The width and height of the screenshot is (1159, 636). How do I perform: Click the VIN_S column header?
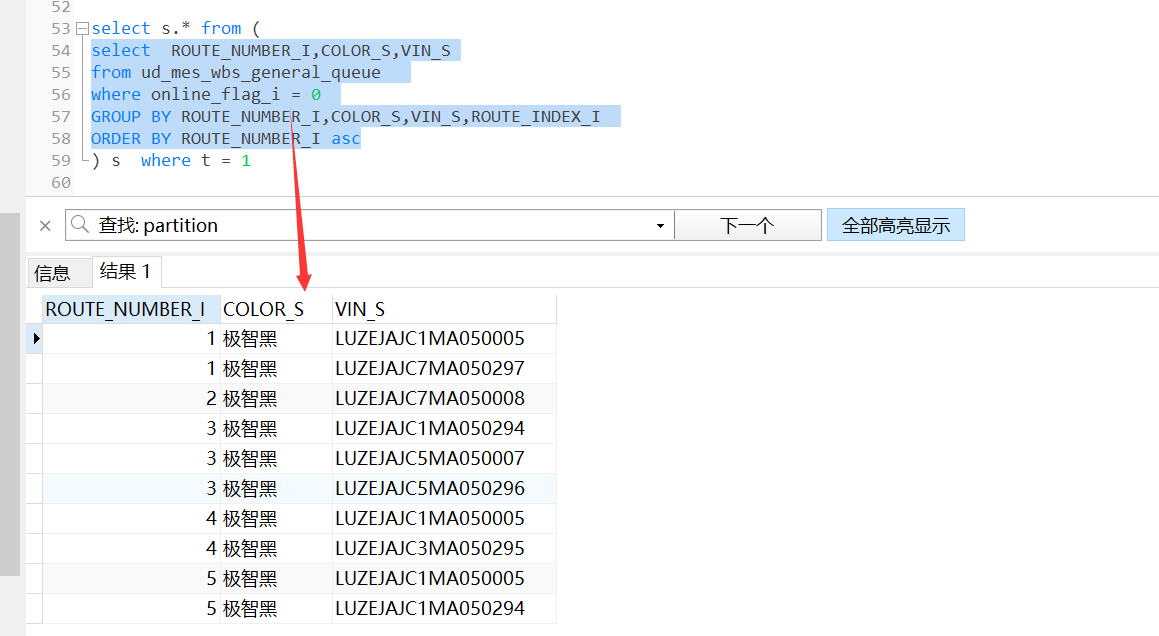(360, 308)
